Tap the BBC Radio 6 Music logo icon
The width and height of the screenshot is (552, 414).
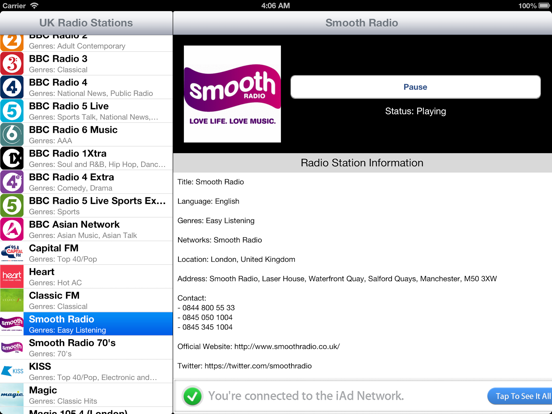(12, 134)
